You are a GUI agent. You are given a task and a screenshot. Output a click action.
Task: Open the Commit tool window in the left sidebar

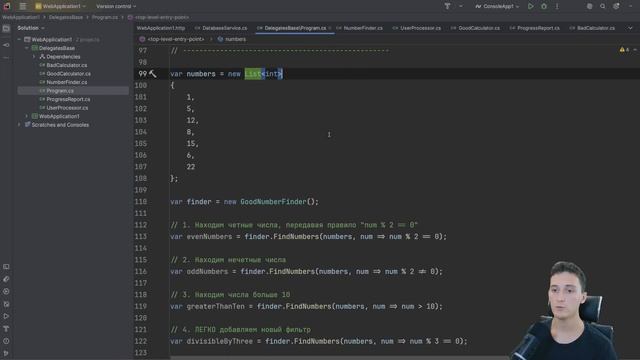click(x=6, y=45)
